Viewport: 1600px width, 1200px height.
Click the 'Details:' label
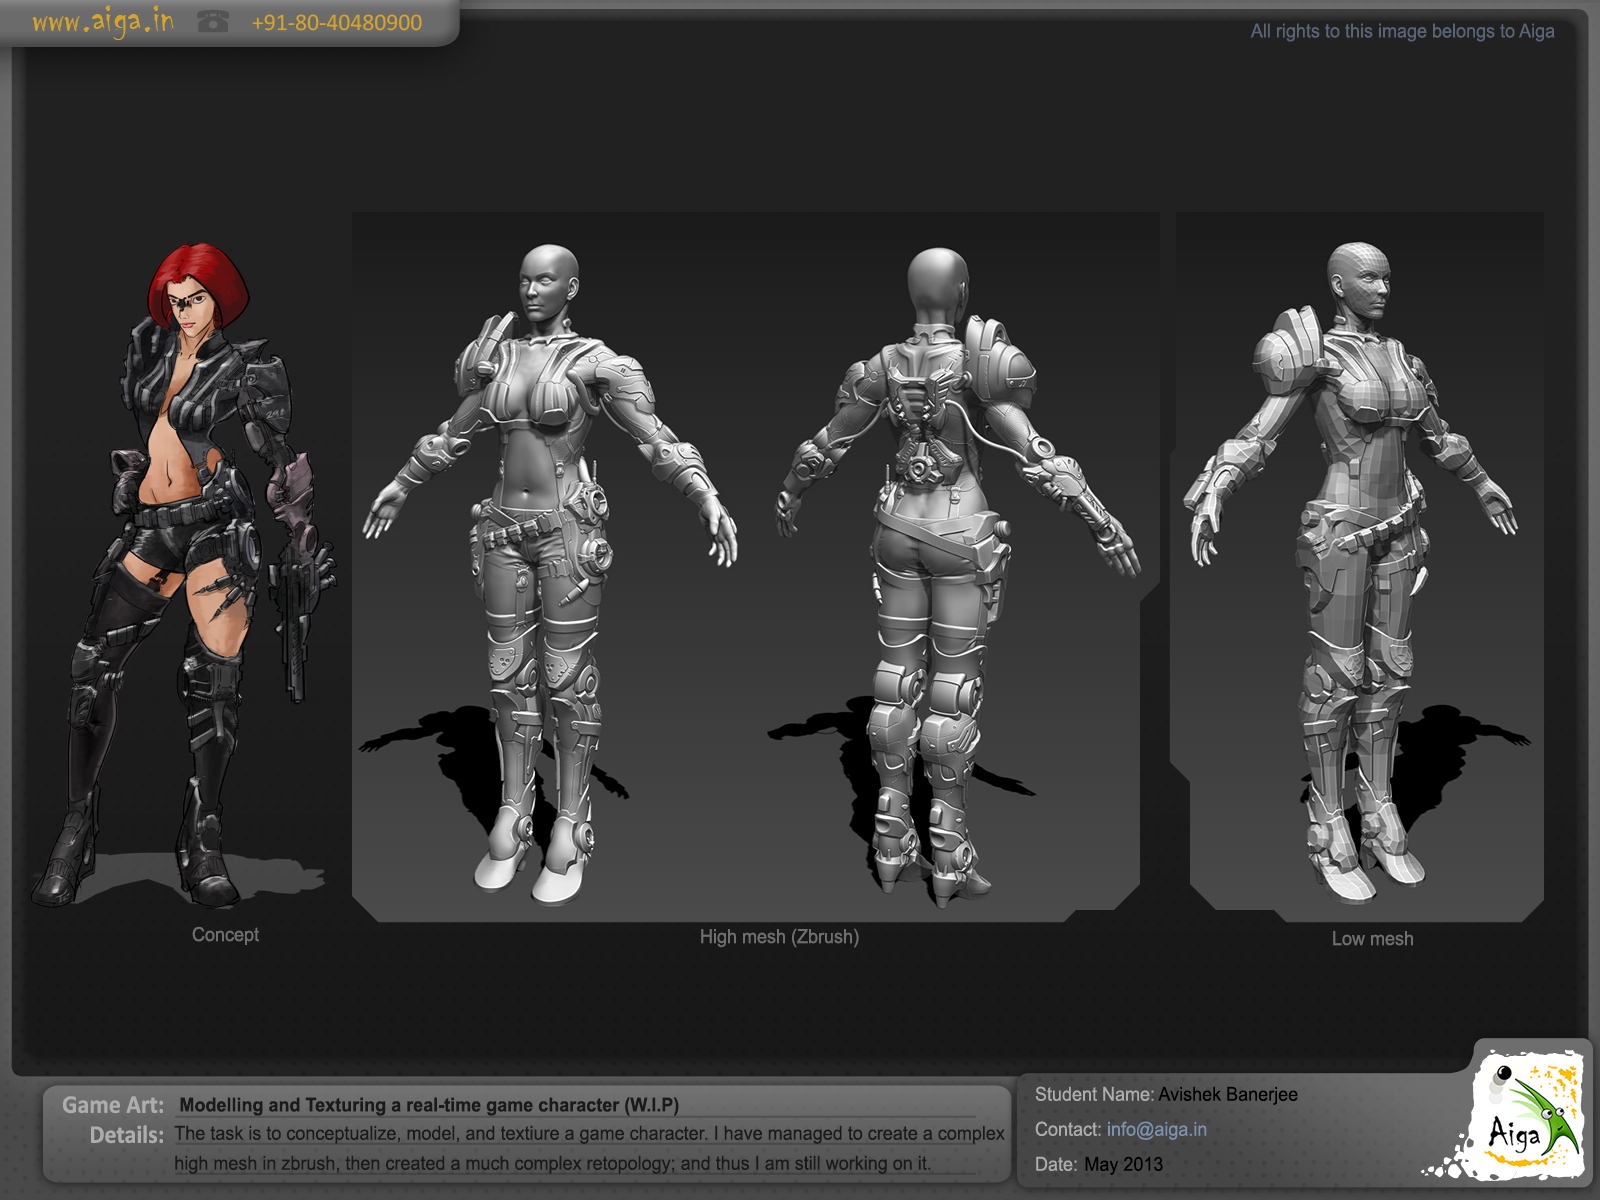pos(127,1135)
